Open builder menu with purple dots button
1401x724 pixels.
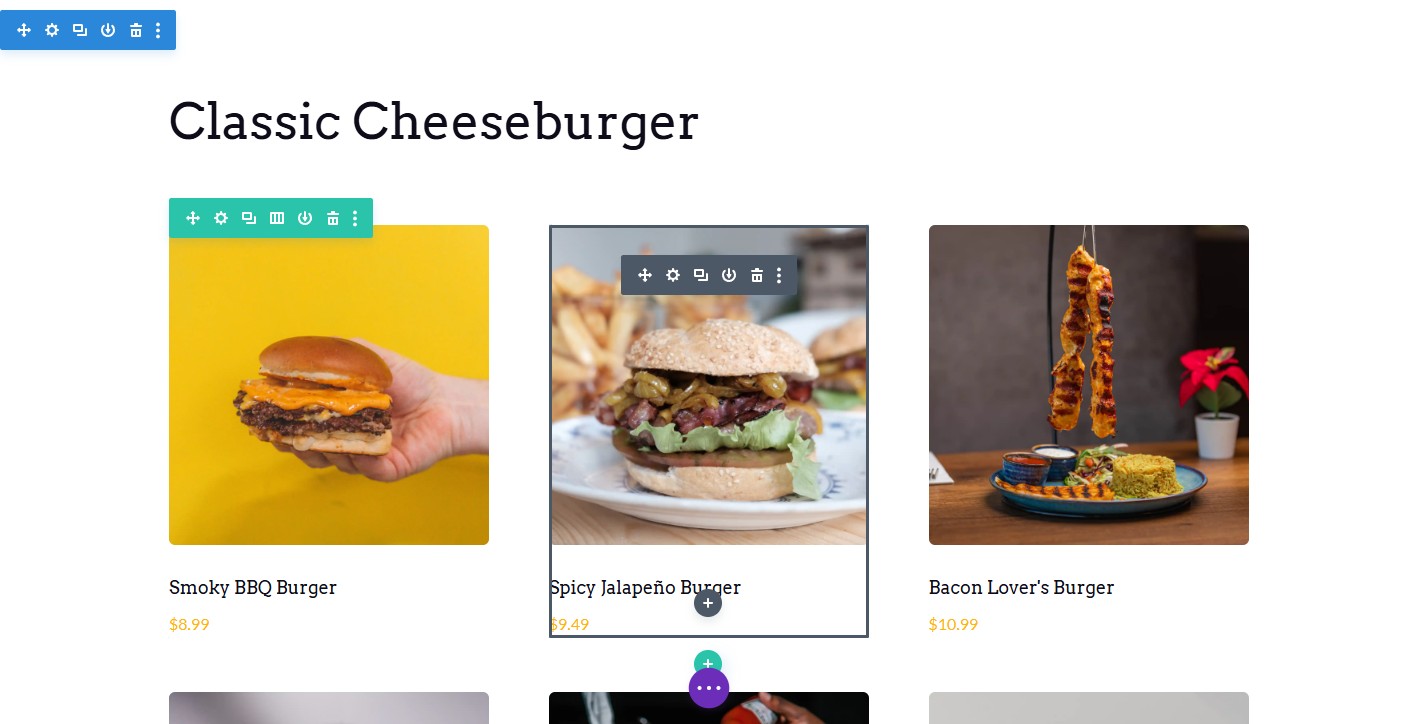point(709,688)
